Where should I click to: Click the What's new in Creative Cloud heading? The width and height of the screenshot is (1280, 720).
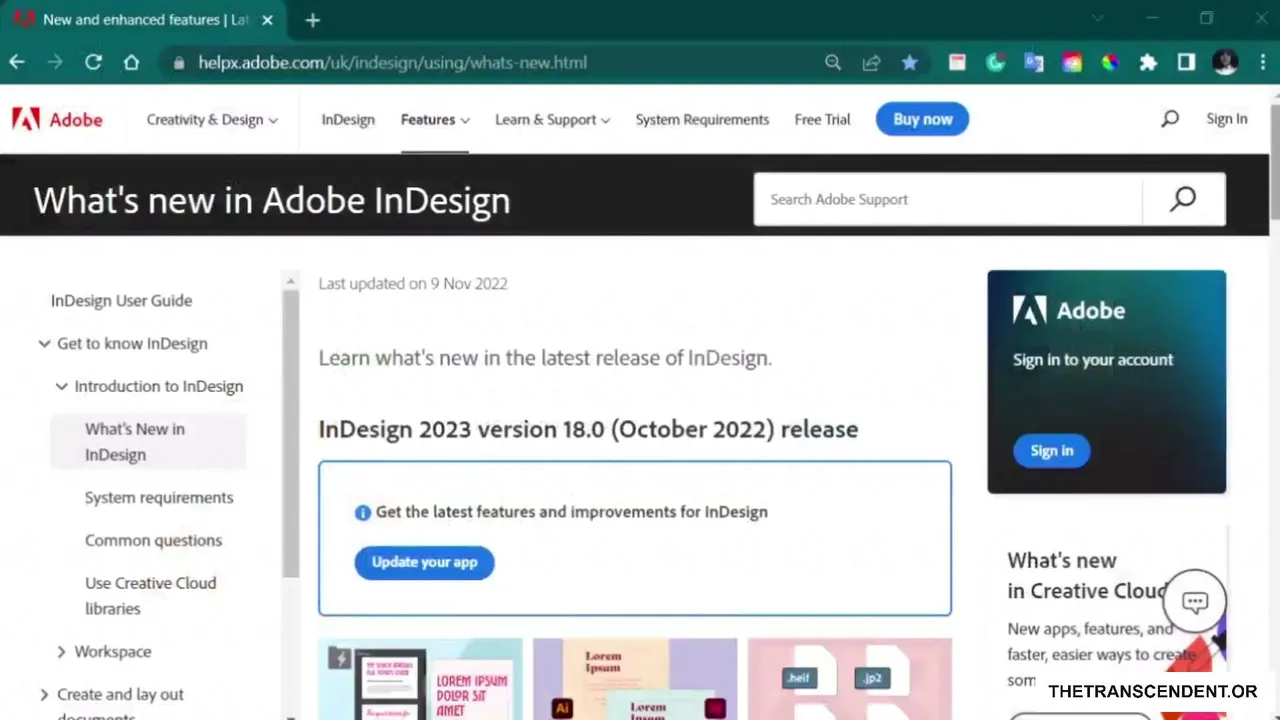coord(1087,575)
